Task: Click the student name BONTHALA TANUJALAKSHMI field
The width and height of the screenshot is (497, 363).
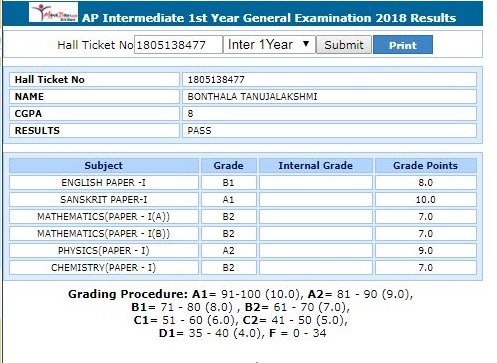Action: coord(329,97)
